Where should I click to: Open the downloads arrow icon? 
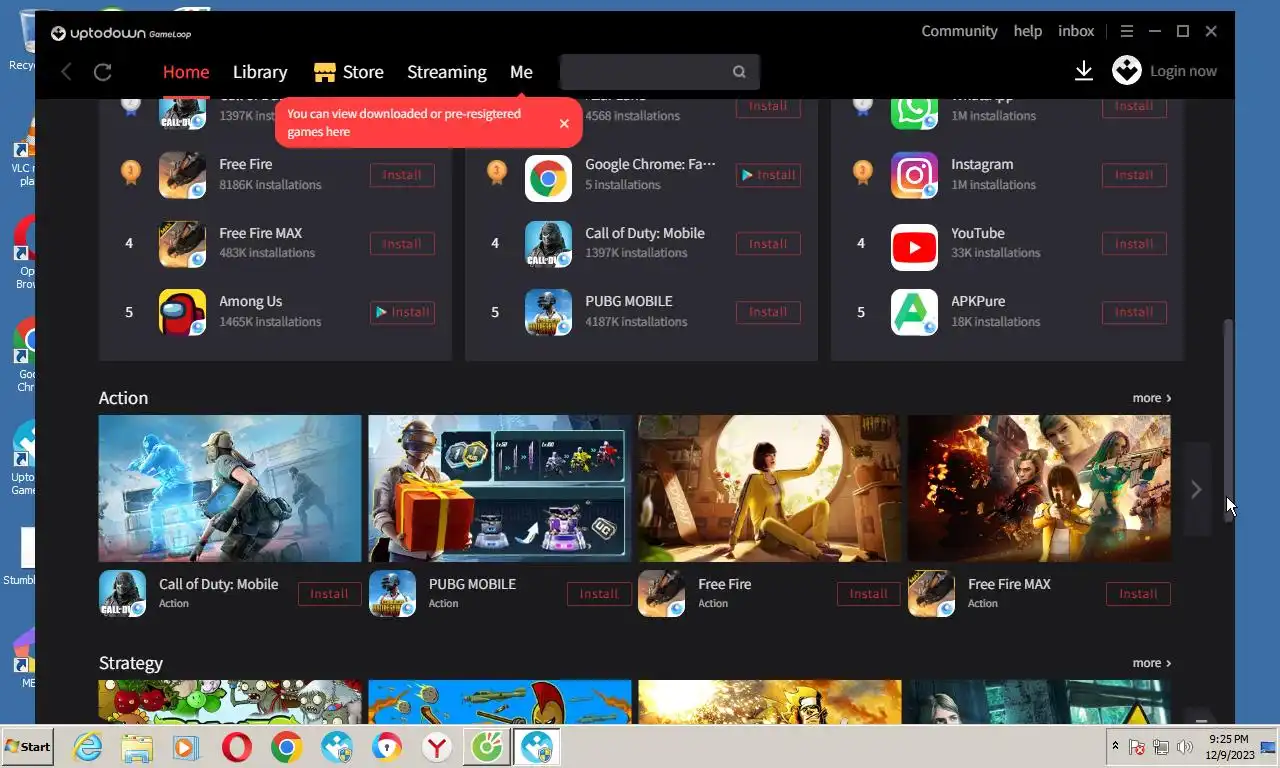point(1083,71)
